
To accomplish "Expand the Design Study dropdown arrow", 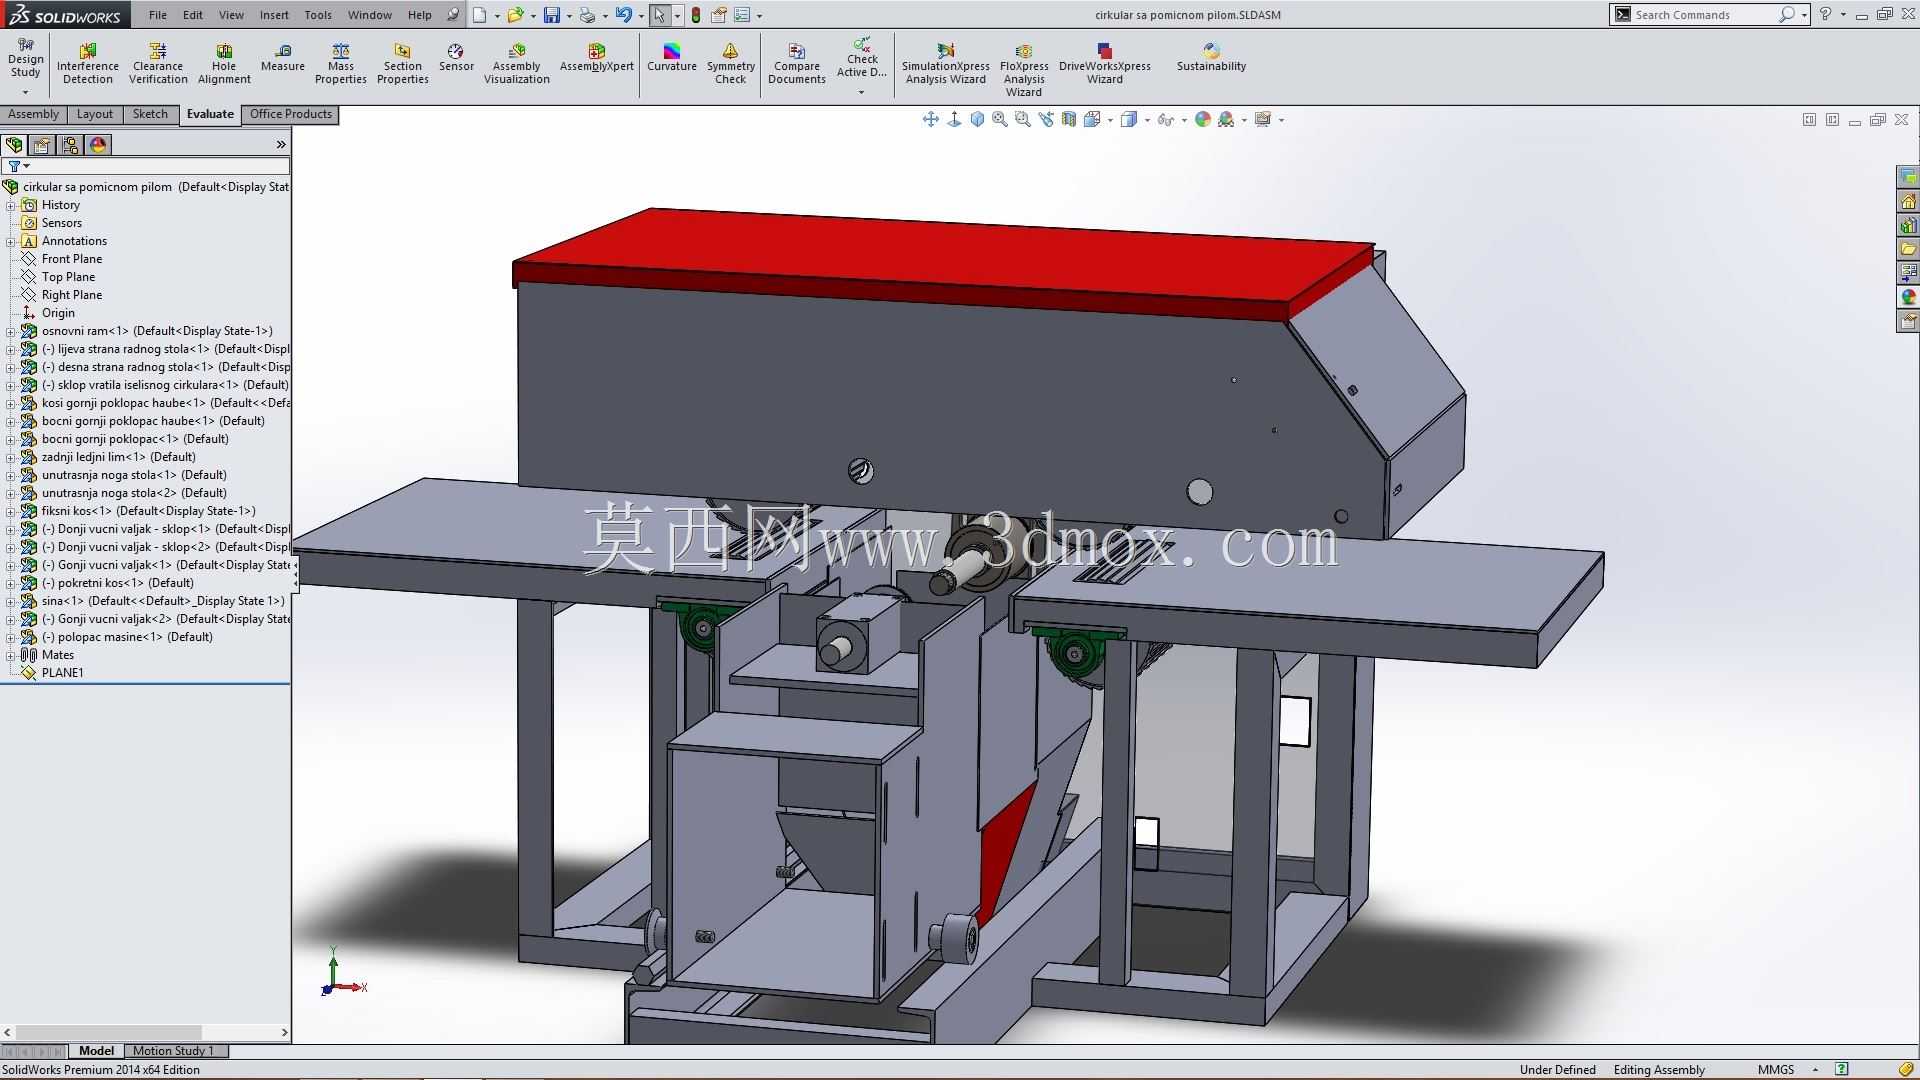I will coord(25,93).
